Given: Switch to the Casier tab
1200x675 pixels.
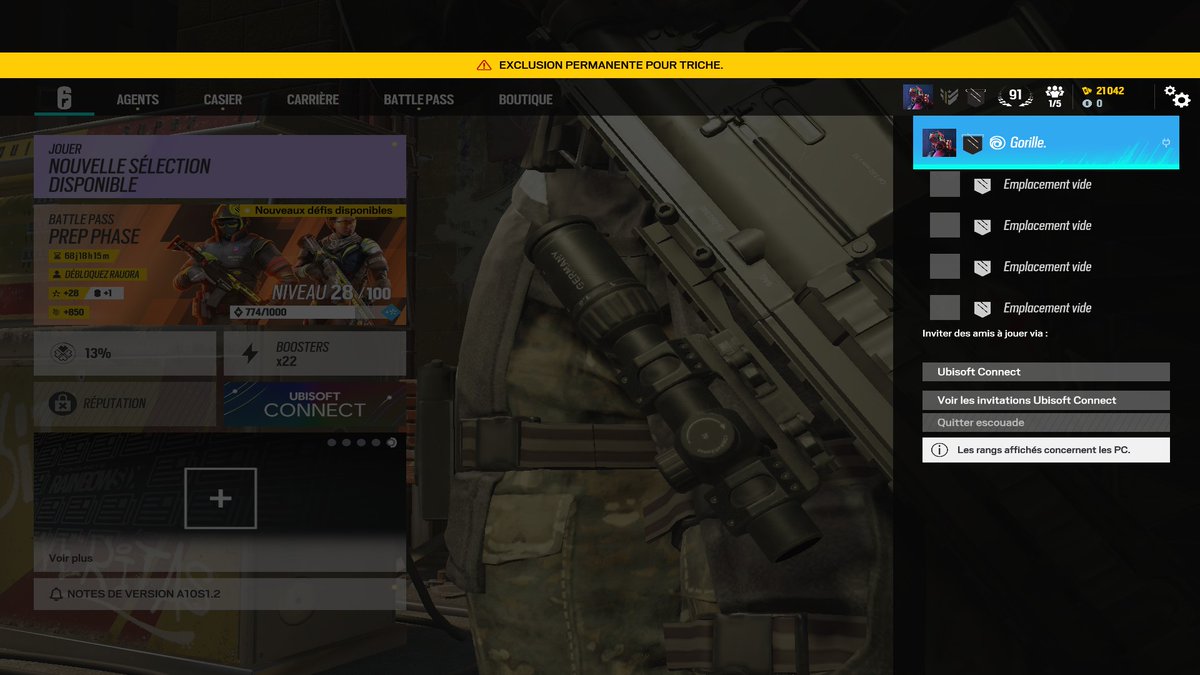Looking at the screenshot, I should (222, 100).
